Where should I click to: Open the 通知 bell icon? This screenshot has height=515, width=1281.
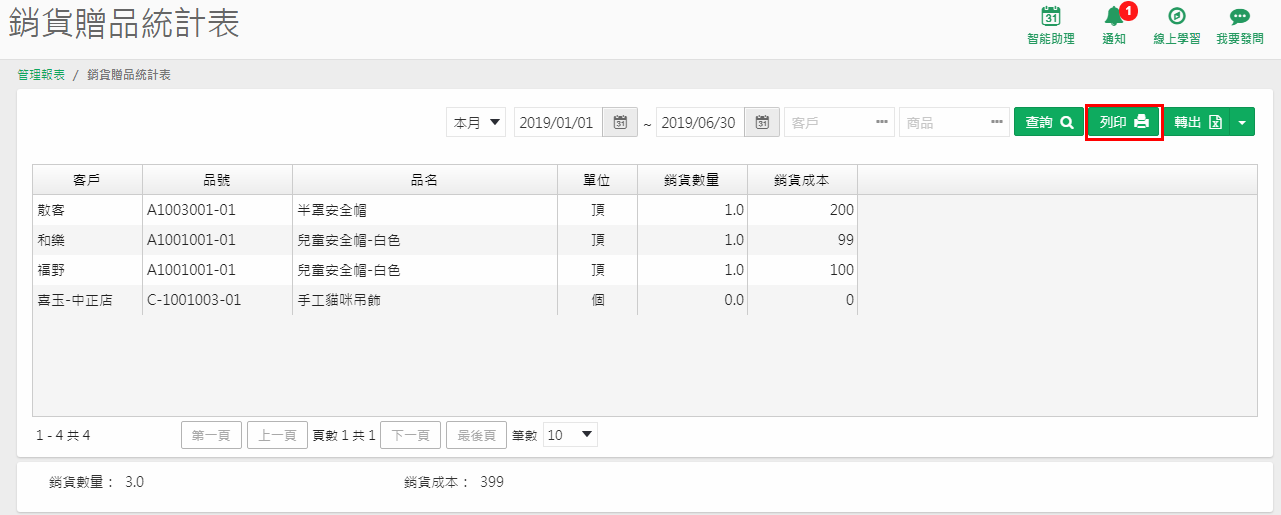pyautogui.click(x=1114, y=16)
